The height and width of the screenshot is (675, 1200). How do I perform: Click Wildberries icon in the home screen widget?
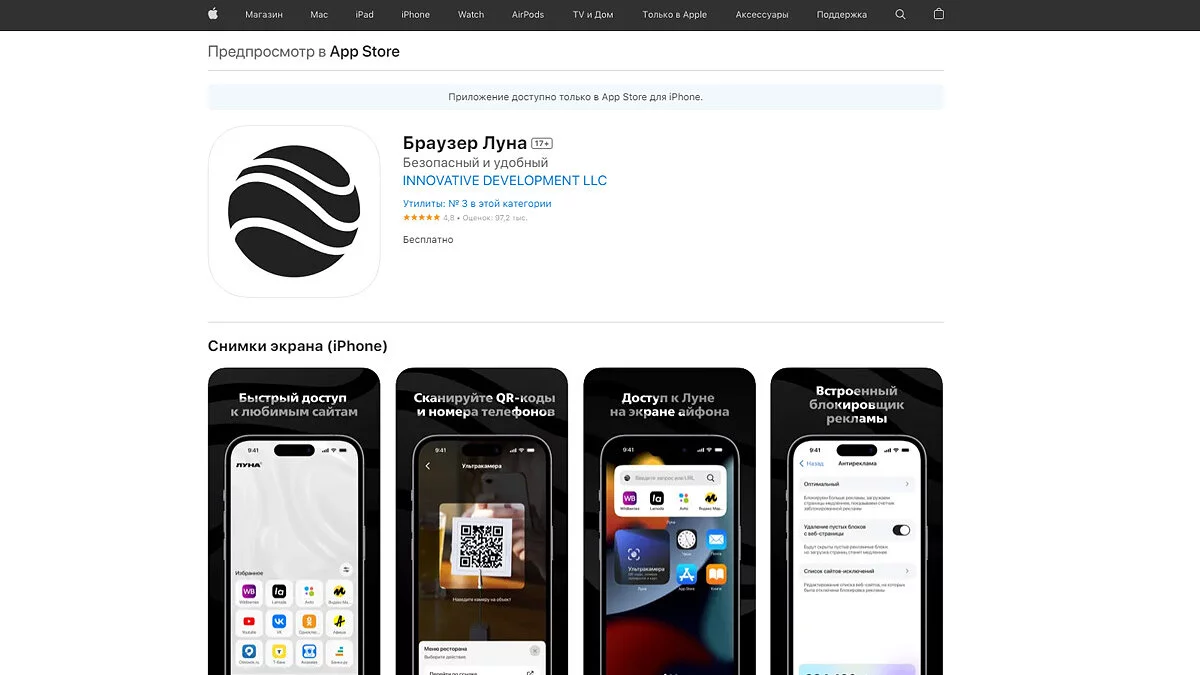pos(630,498)
